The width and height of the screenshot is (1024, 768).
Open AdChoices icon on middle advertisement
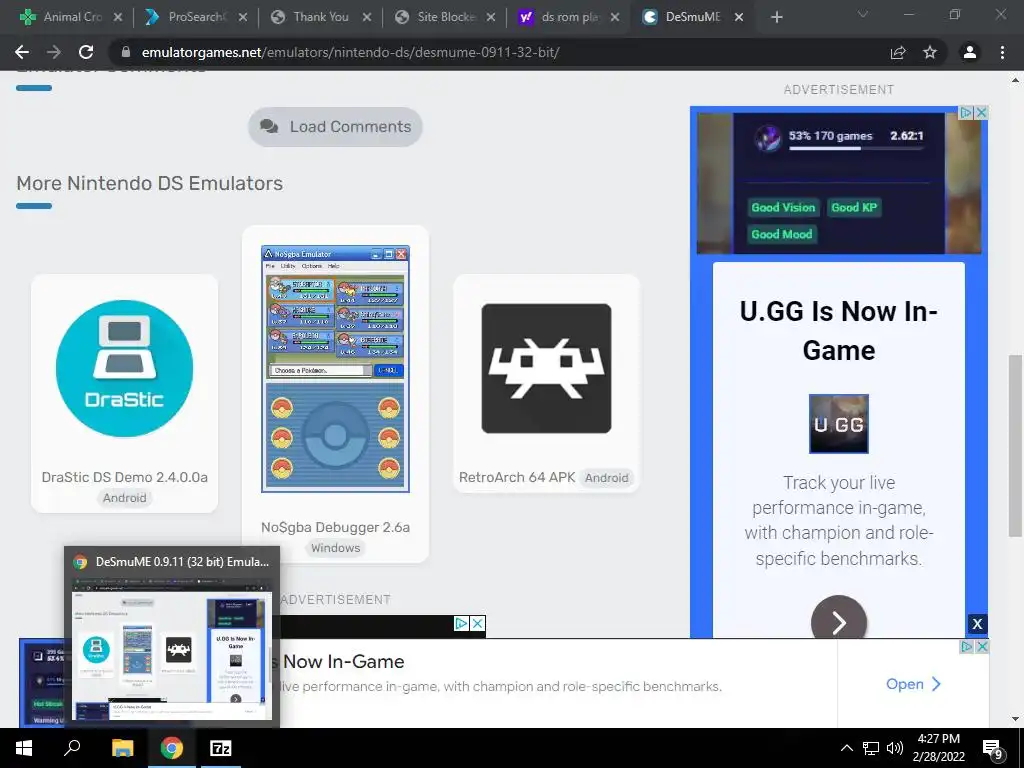(461, 623)
